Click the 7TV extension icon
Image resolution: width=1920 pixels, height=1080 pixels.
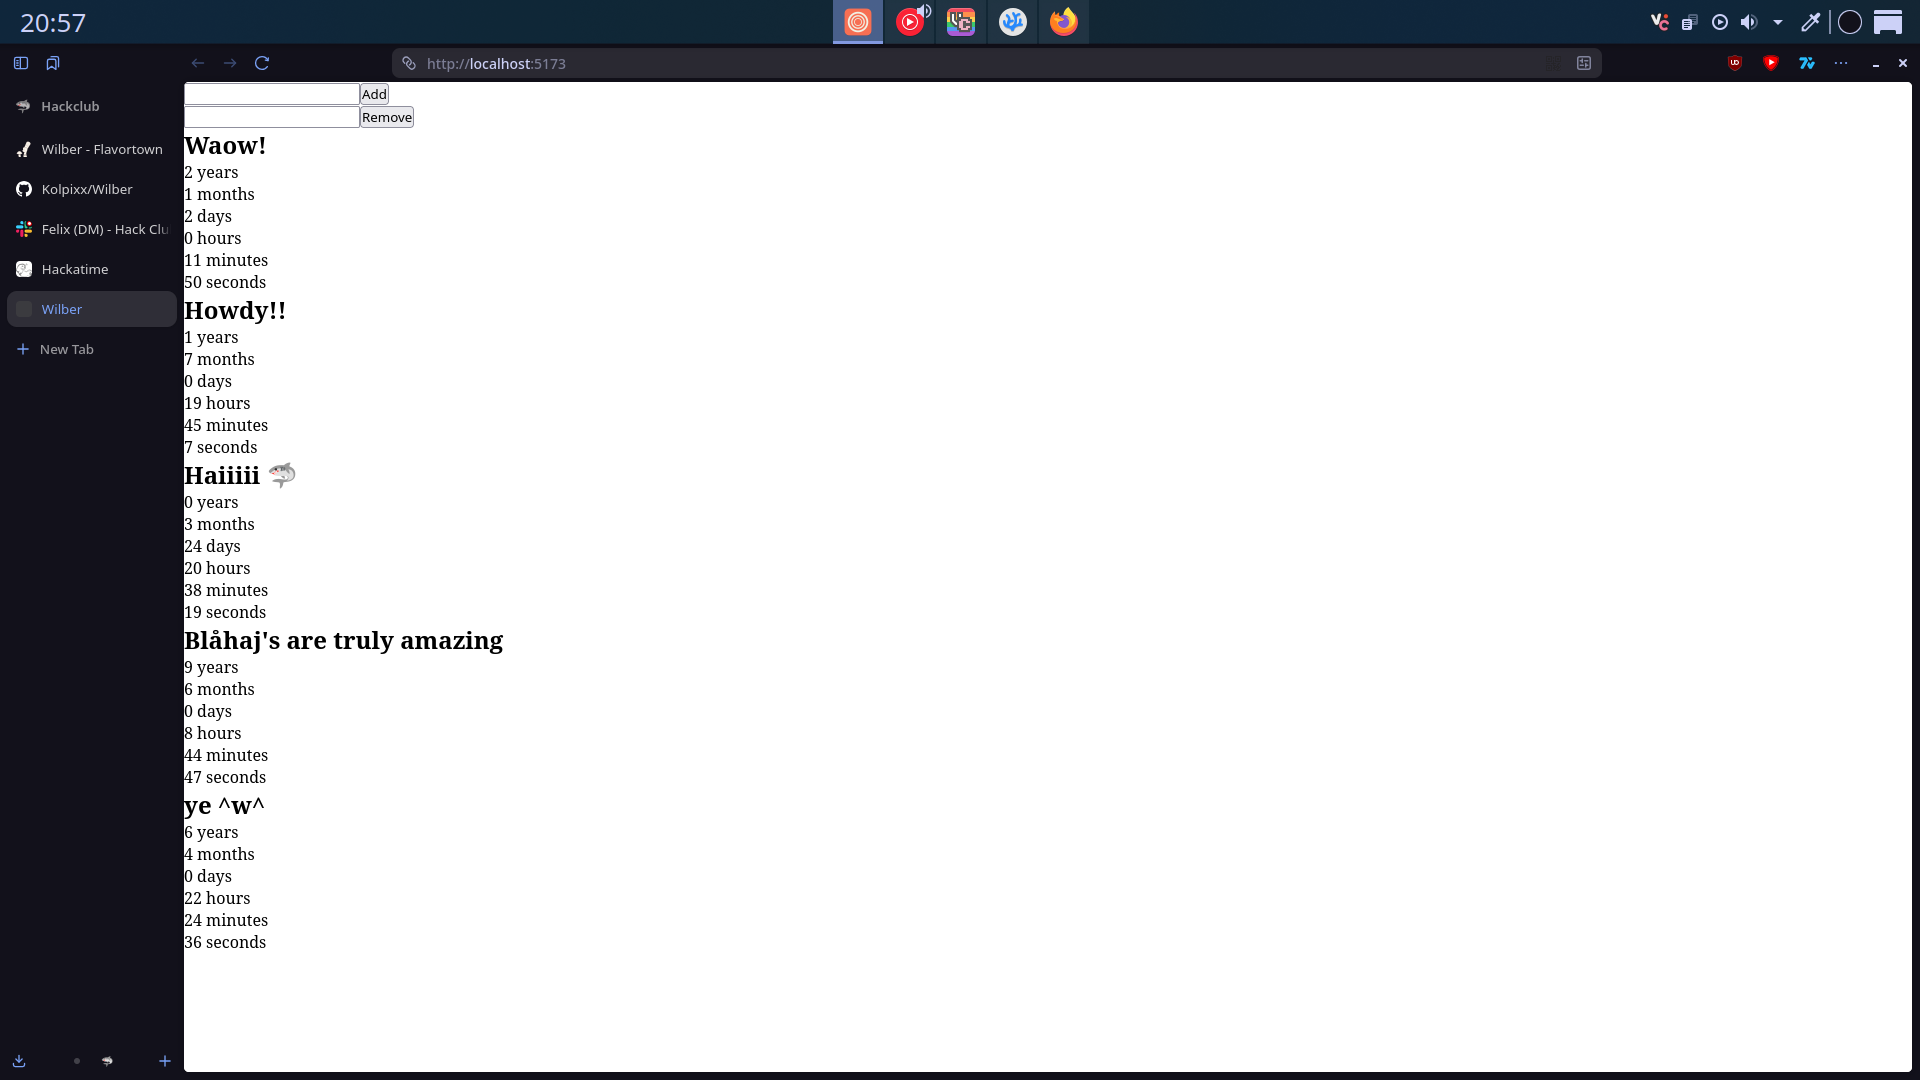coord(1807,63)
